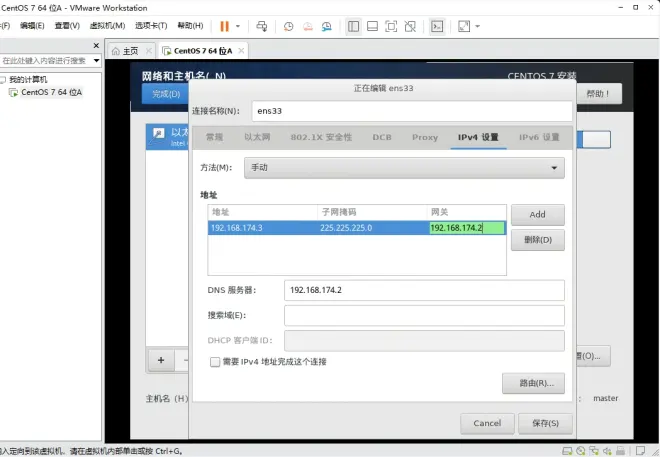Check 需要 IPv4 地址完成这个连接 checkbox

coord(215,362)
